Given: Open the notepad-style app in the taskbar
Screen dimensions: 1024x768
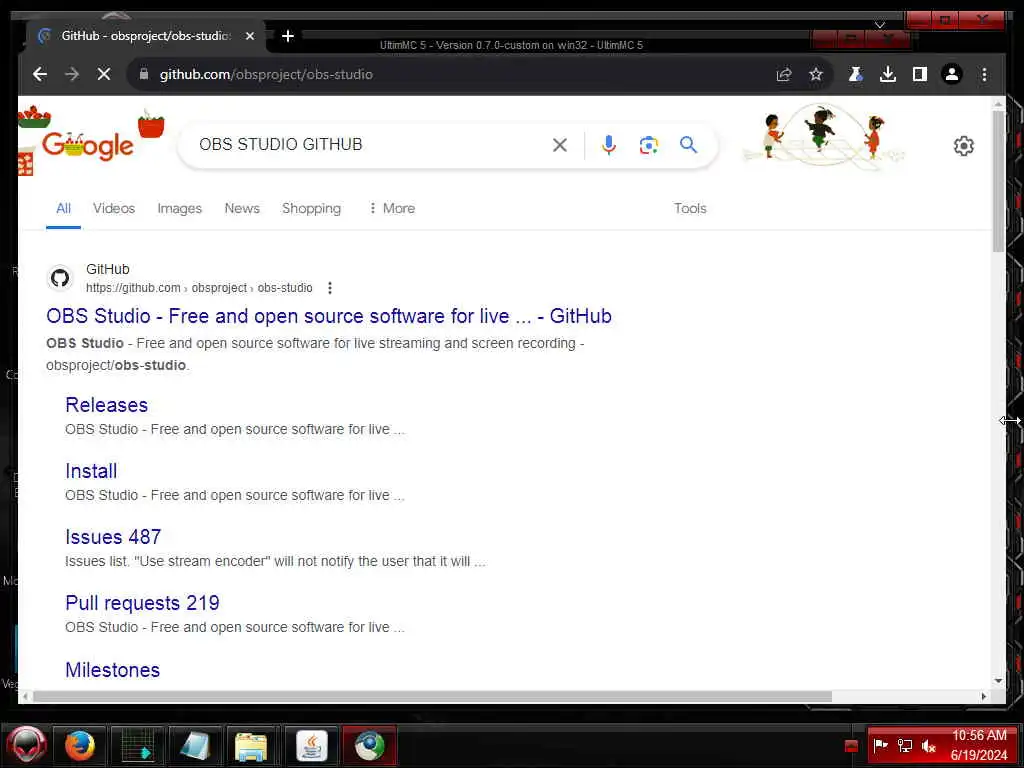Looking at the screenshot, I should (x=195, y=746).
